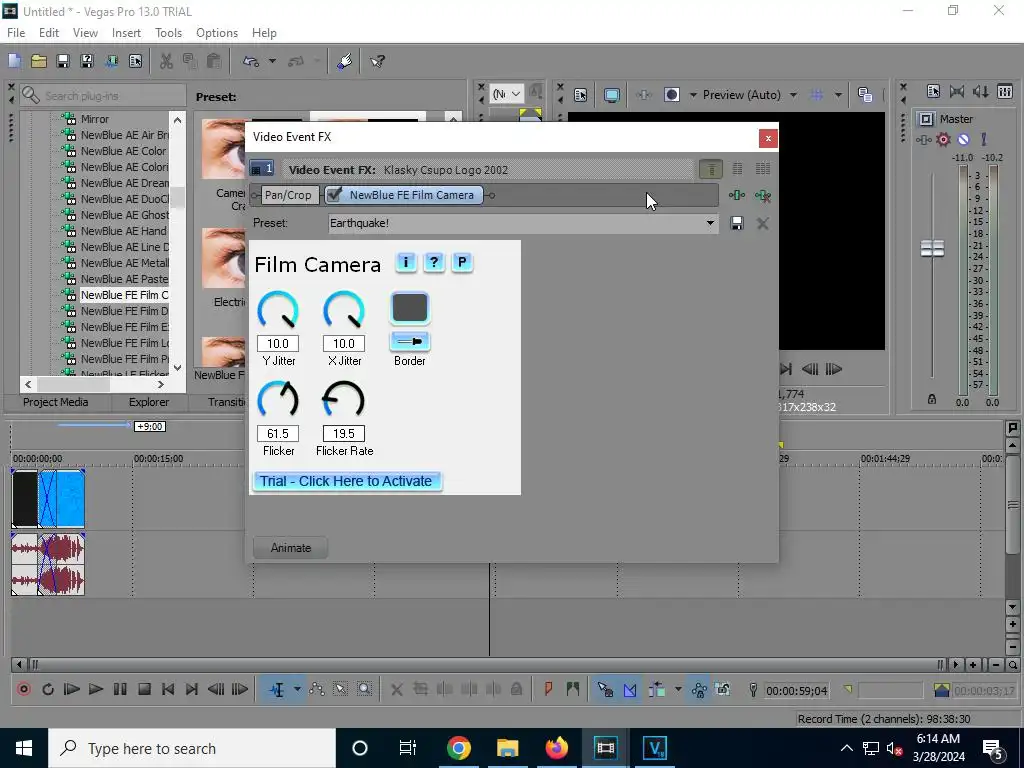Image resolution: width=1024 pixels, height=768 pixels.
Task: Click the Search plug-ins field
Action: (x=103, y=96)
